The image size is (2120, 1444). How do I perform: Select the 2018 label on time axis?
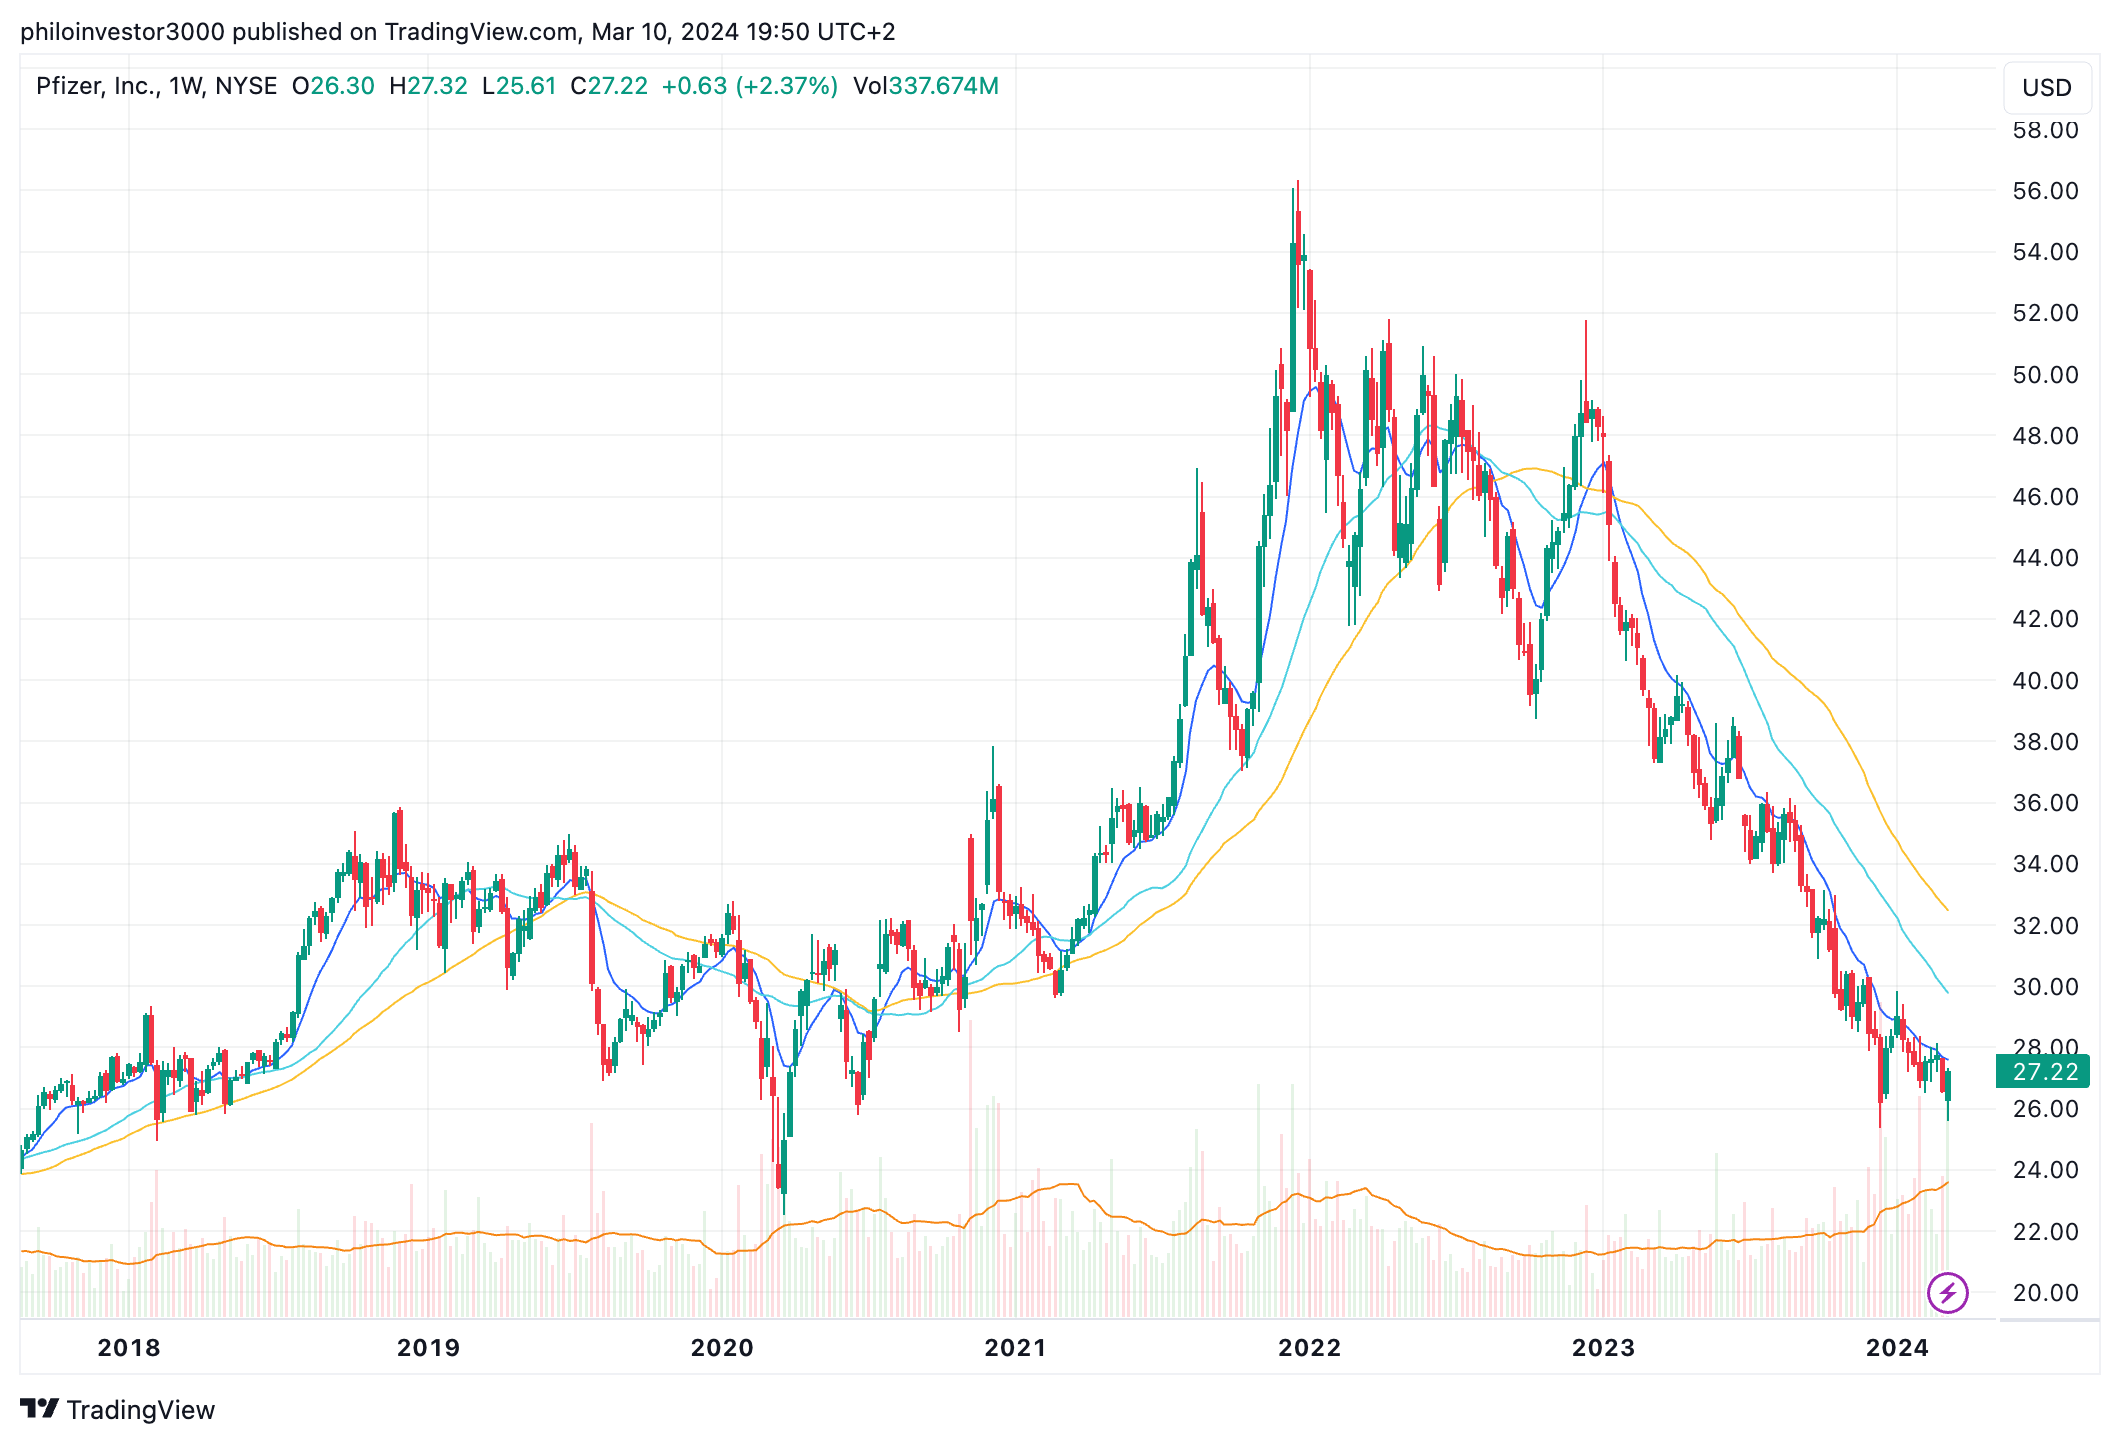point(128,1348)
